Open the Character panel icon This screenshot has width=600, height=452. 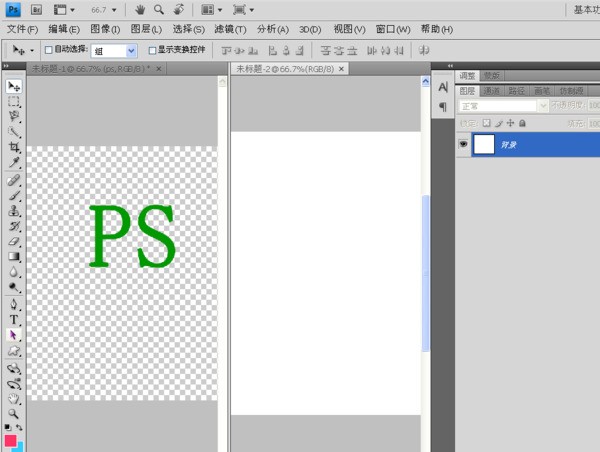coord(443,88)
